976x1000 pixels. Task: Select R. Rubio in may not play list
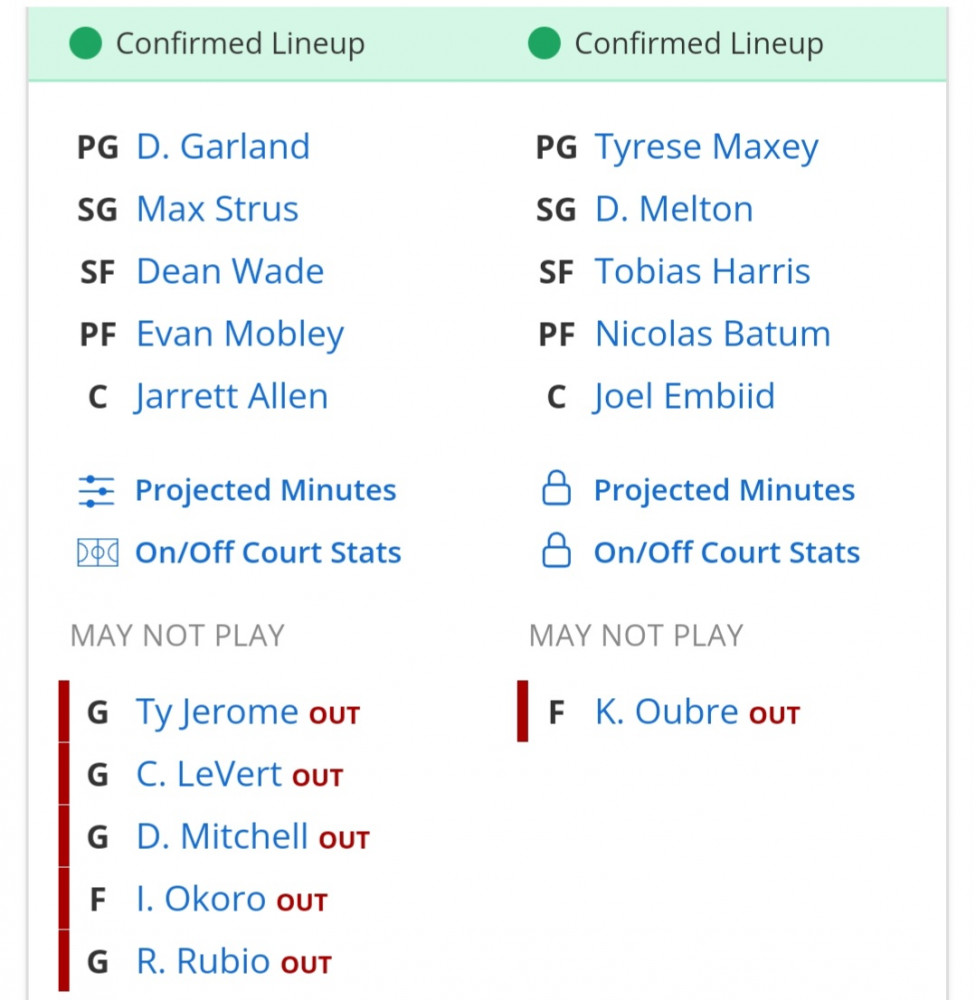233,962
